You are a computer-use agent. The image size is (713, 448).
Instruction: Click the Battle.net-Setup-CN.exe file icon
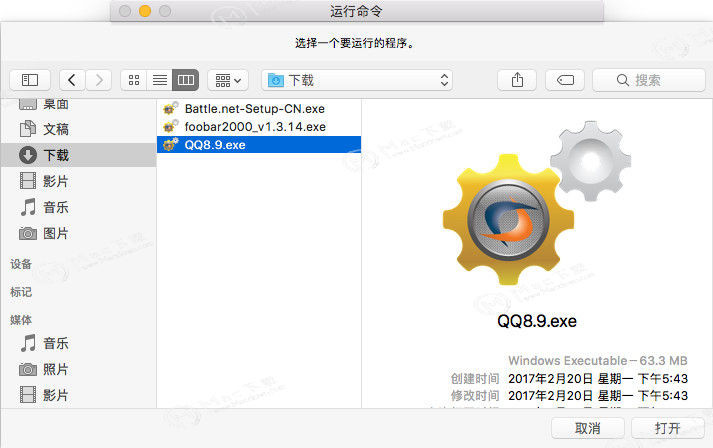tap(171, 108)
